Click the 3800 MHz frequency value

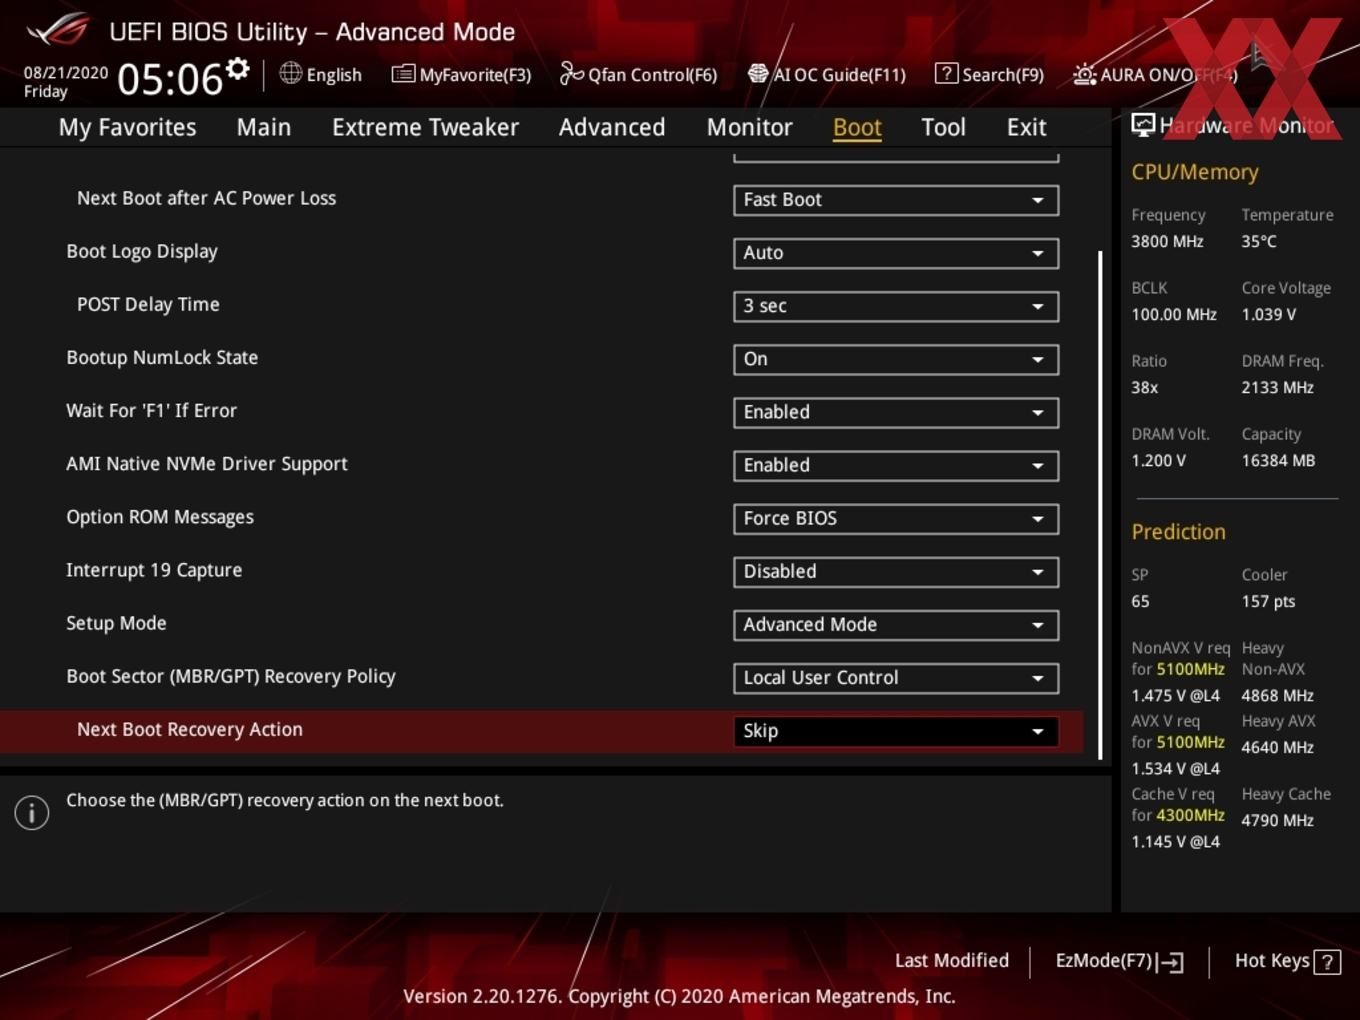point(1167,241)
